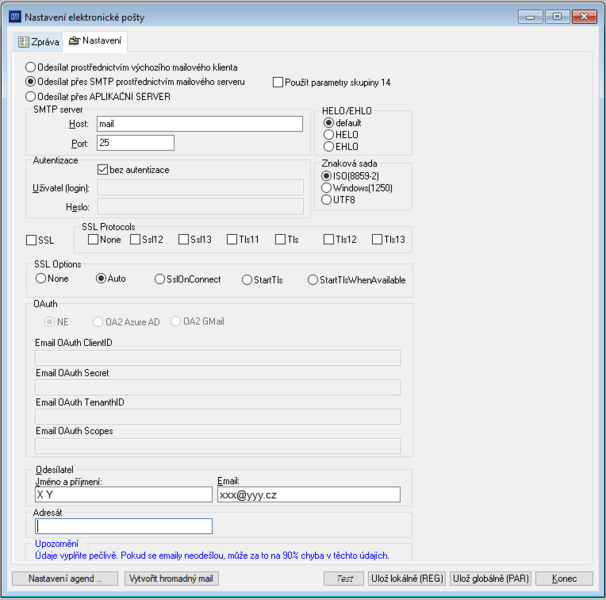Click the Heslo password field
This screenshot has width=606, height=600.
[200, 206]
